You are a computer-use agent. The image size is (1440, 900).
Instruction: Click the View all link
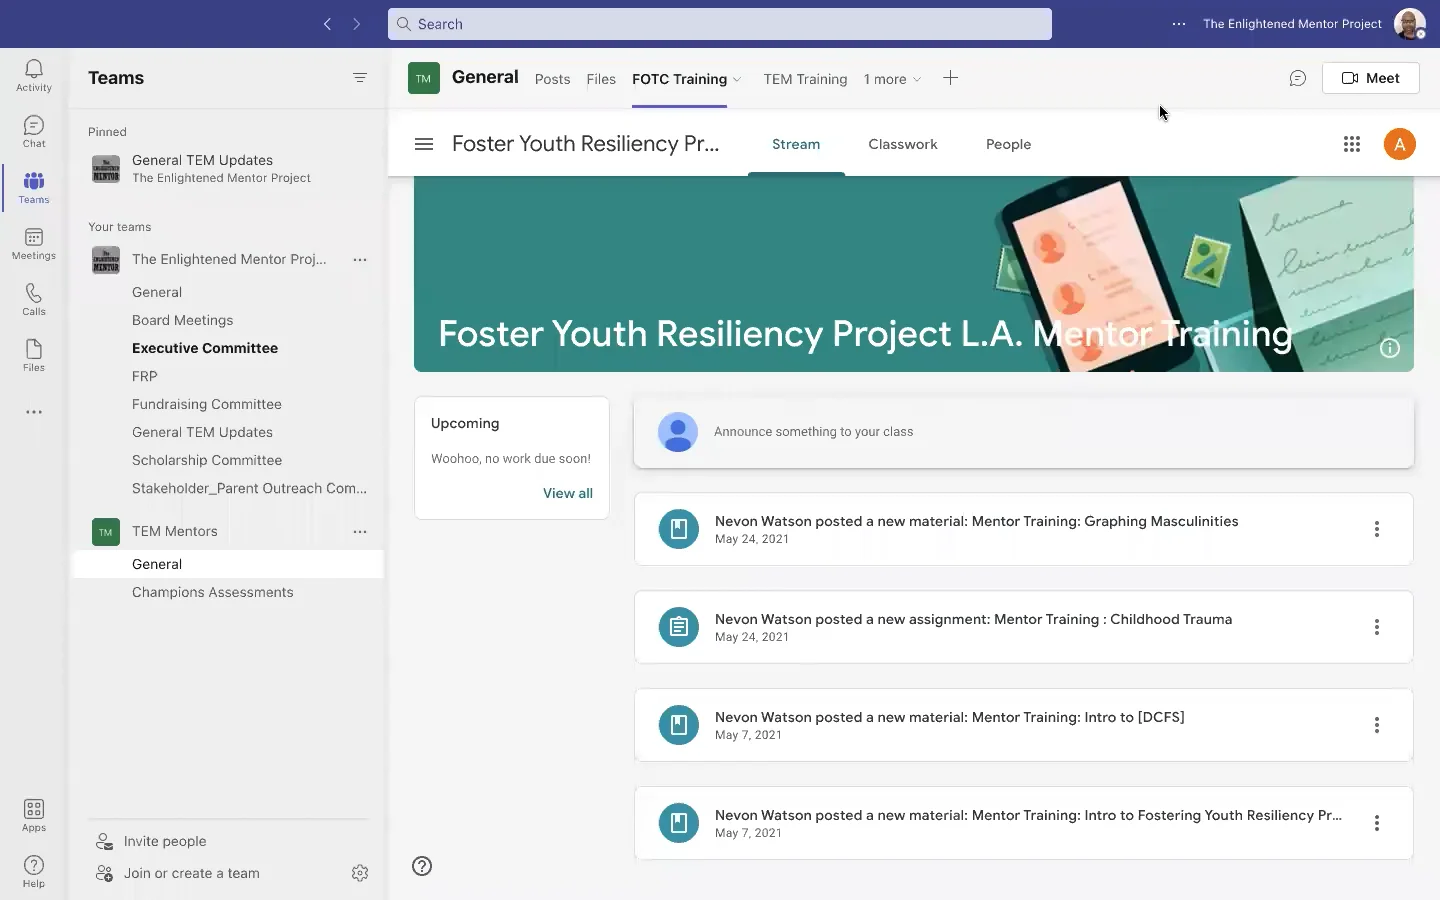click(568, 493)
